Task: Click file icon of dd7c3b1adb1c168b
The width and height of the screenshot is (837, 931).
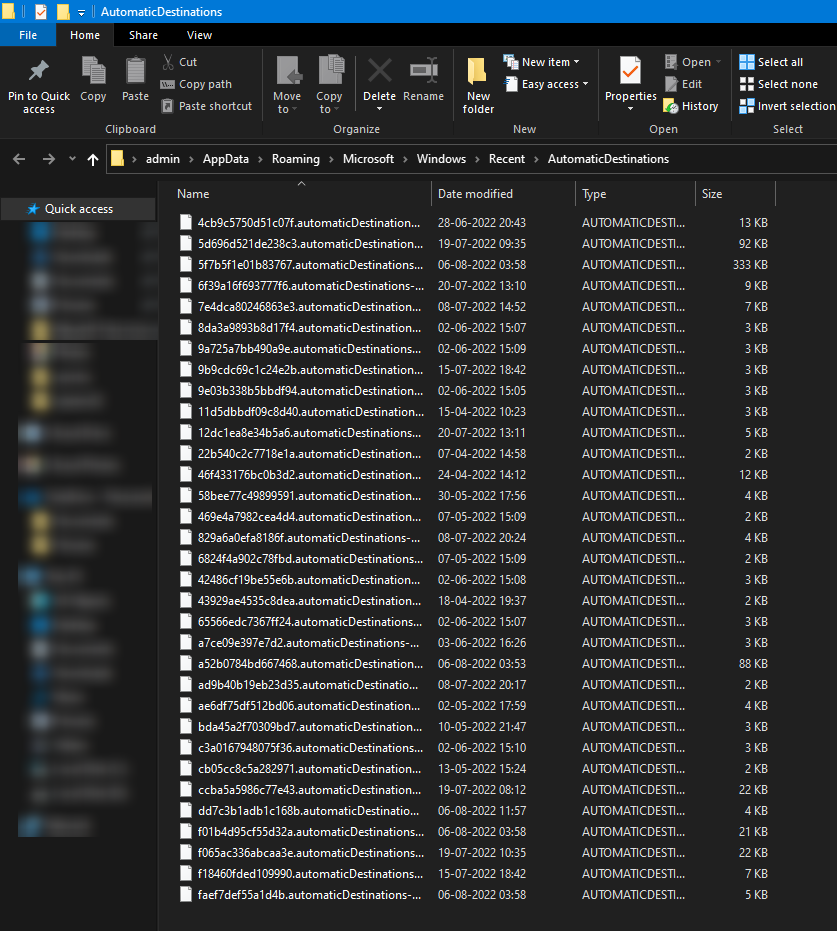Action: [186, 811]
